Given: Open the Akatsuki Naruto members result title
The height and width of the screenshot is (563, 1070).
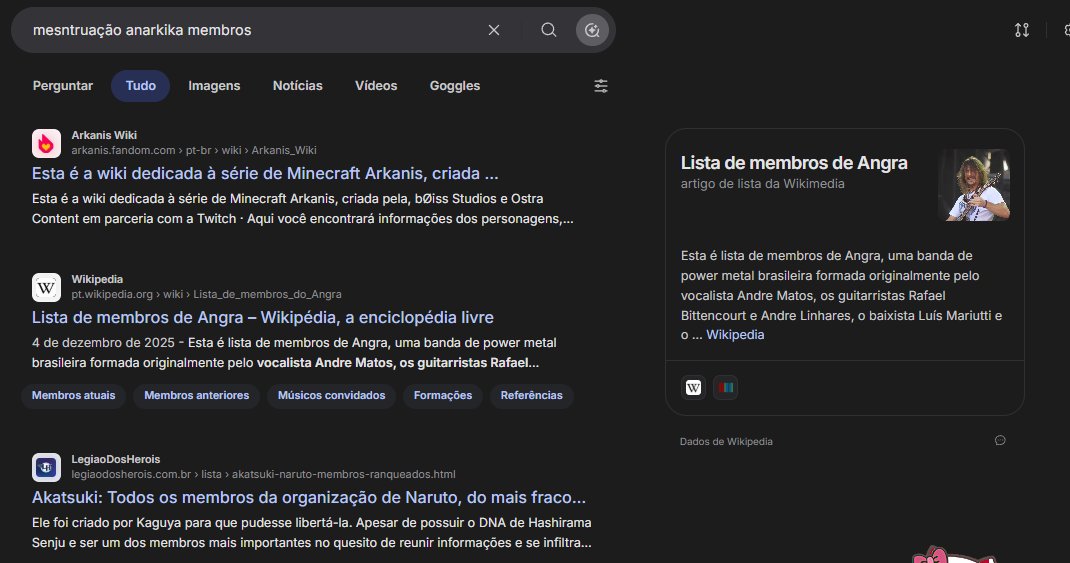Looking at the screenshot, I should [x=308, y=497].
